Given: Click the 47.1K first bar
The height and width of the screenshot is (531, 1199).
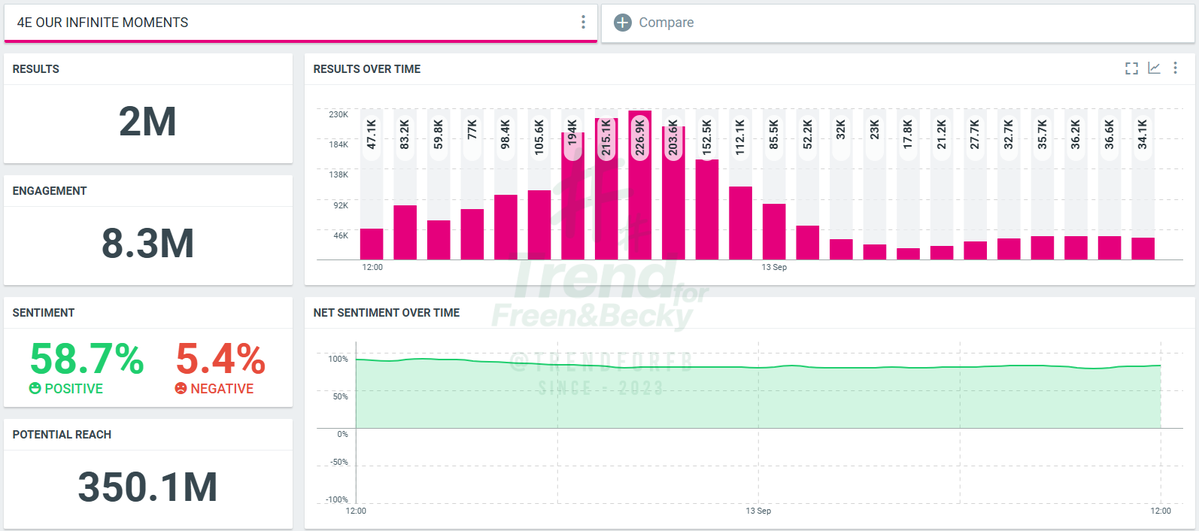Looking at the screenshot, I should click(x=372, y=244).
